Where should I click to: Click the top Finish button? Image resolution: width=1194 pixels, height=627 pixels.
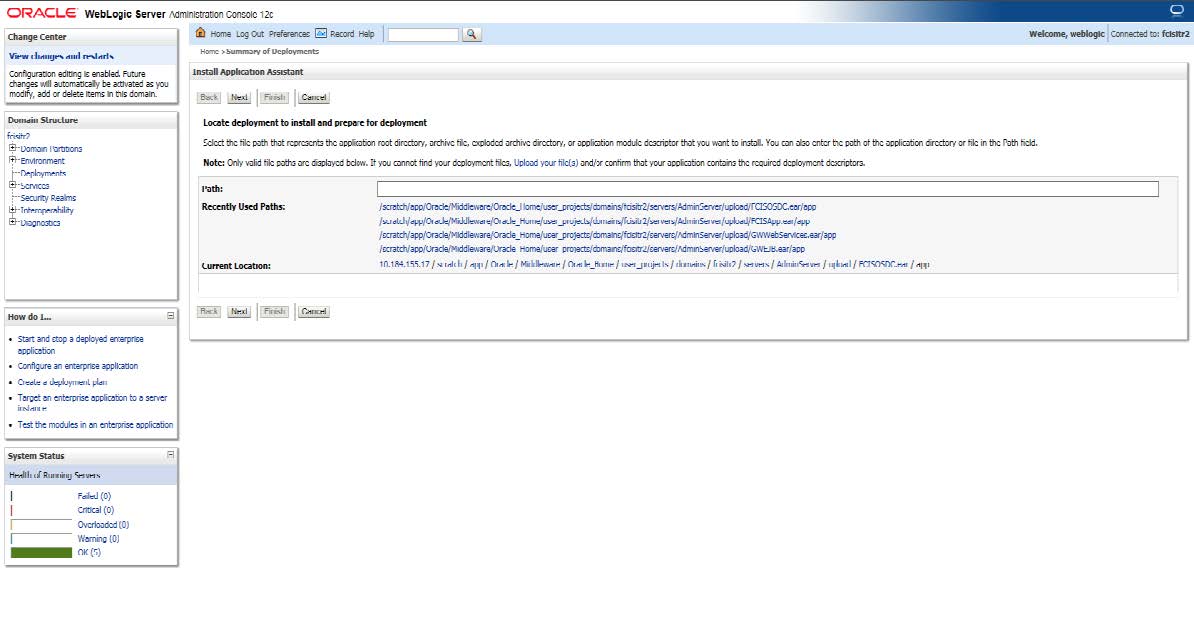(x=274, y=98)
